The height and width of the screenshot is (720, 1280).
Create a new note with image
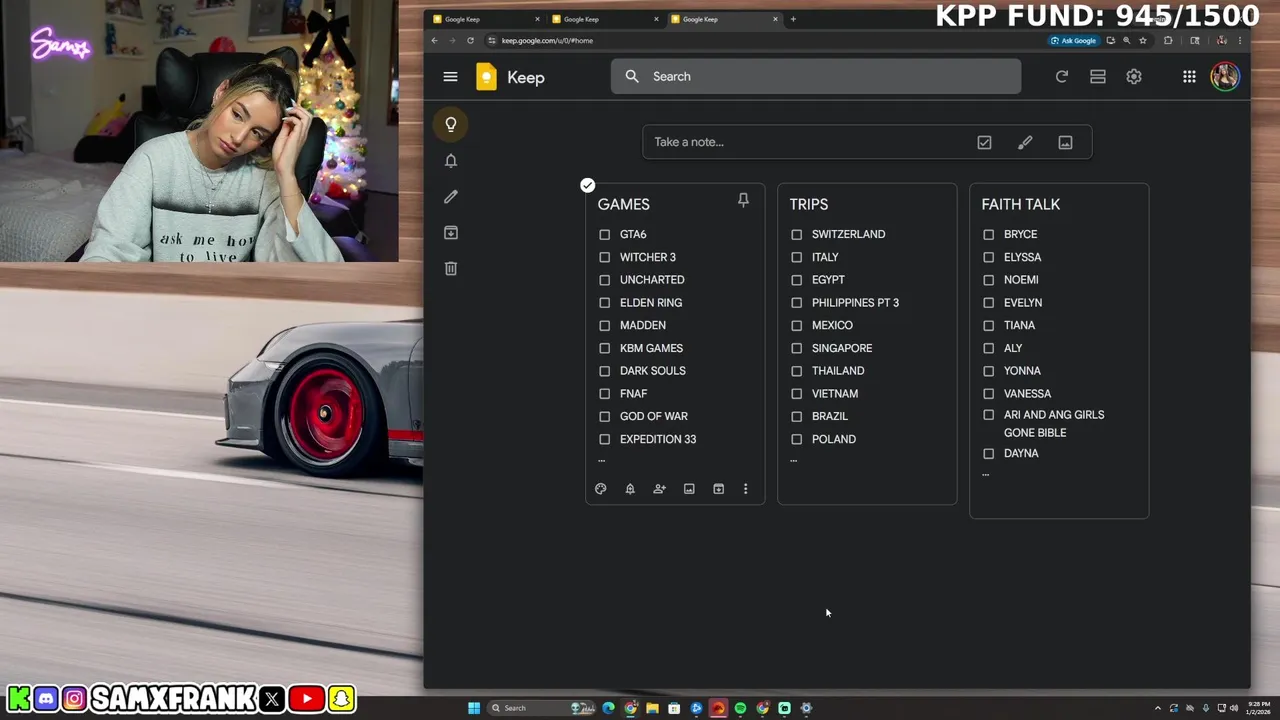pyautogui.click(x=1065, y=143)
